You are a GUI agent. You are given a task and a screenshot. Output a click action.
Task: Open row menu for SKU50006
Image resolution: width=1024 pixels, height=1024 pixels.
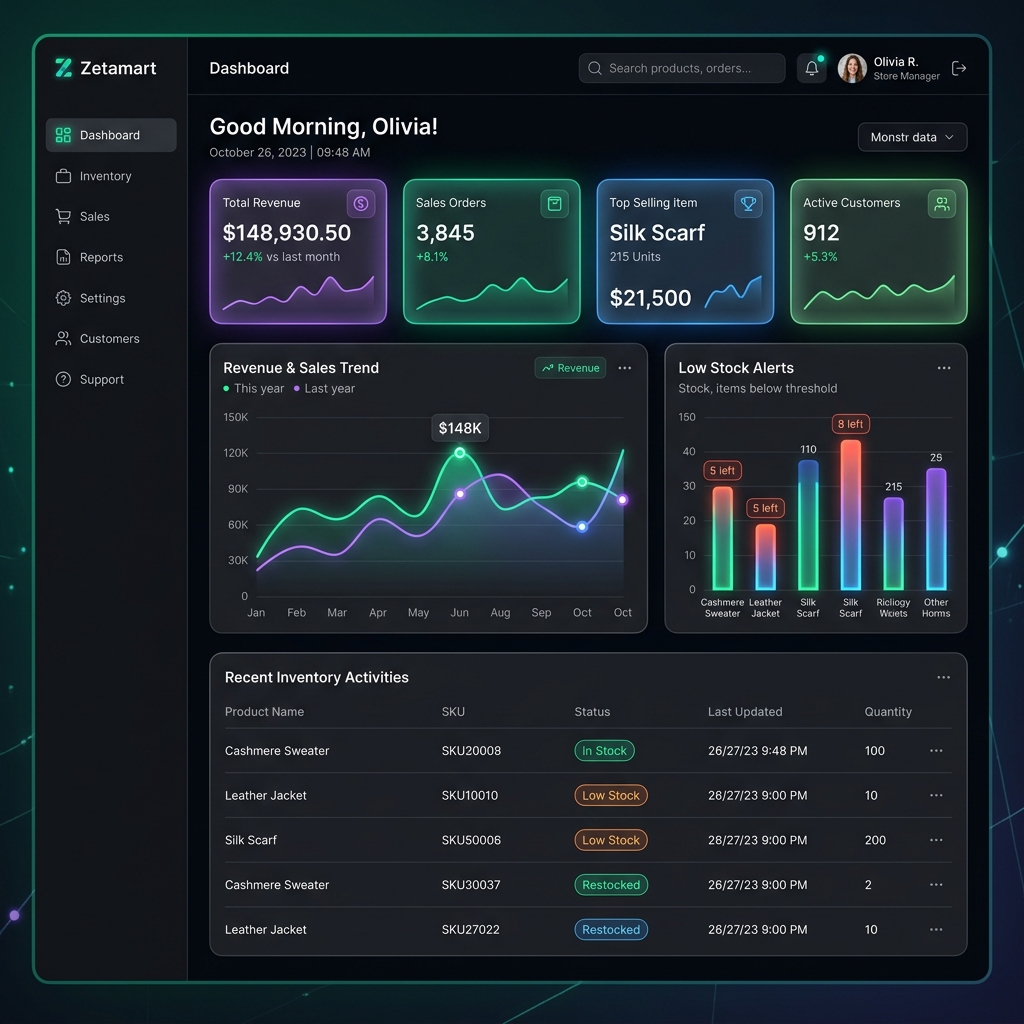(936, 840)
